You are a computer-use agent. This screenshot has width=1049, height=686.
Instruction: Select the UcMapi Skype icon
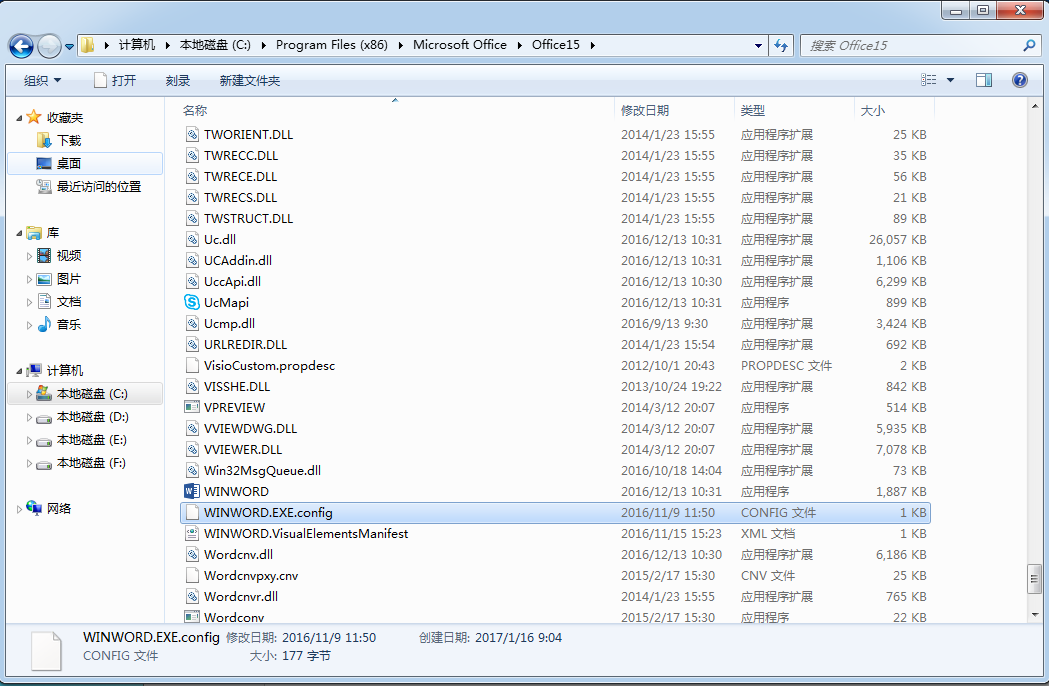click(193, 302)
